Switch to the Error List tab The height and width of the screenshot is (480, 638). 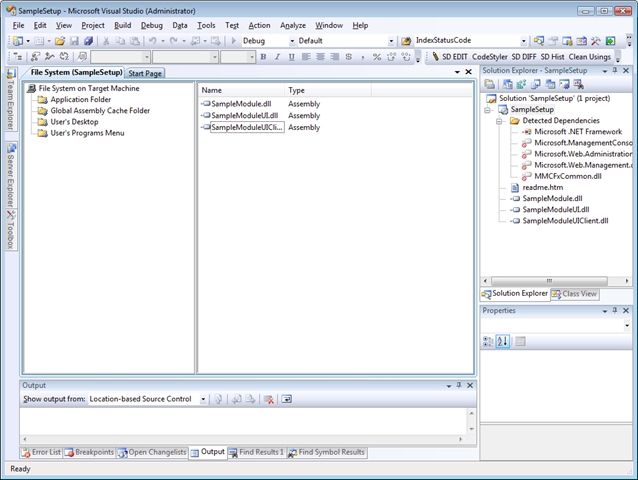coord(41,452)
